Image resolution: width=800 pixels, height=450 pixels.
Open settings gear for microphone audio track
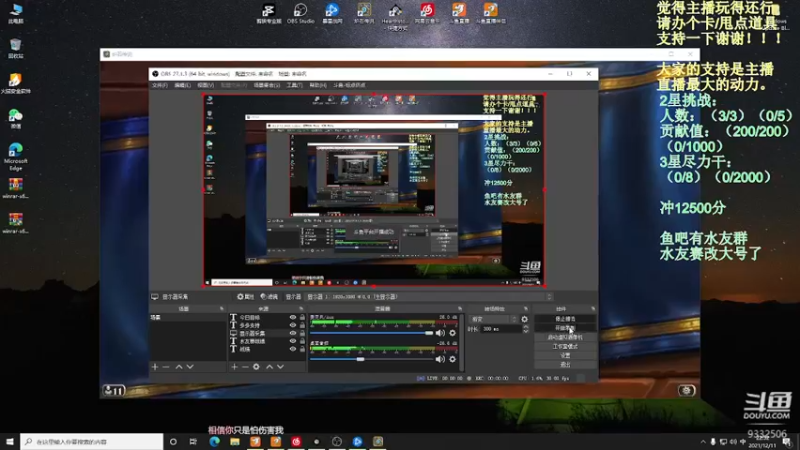tap(453, 333)
